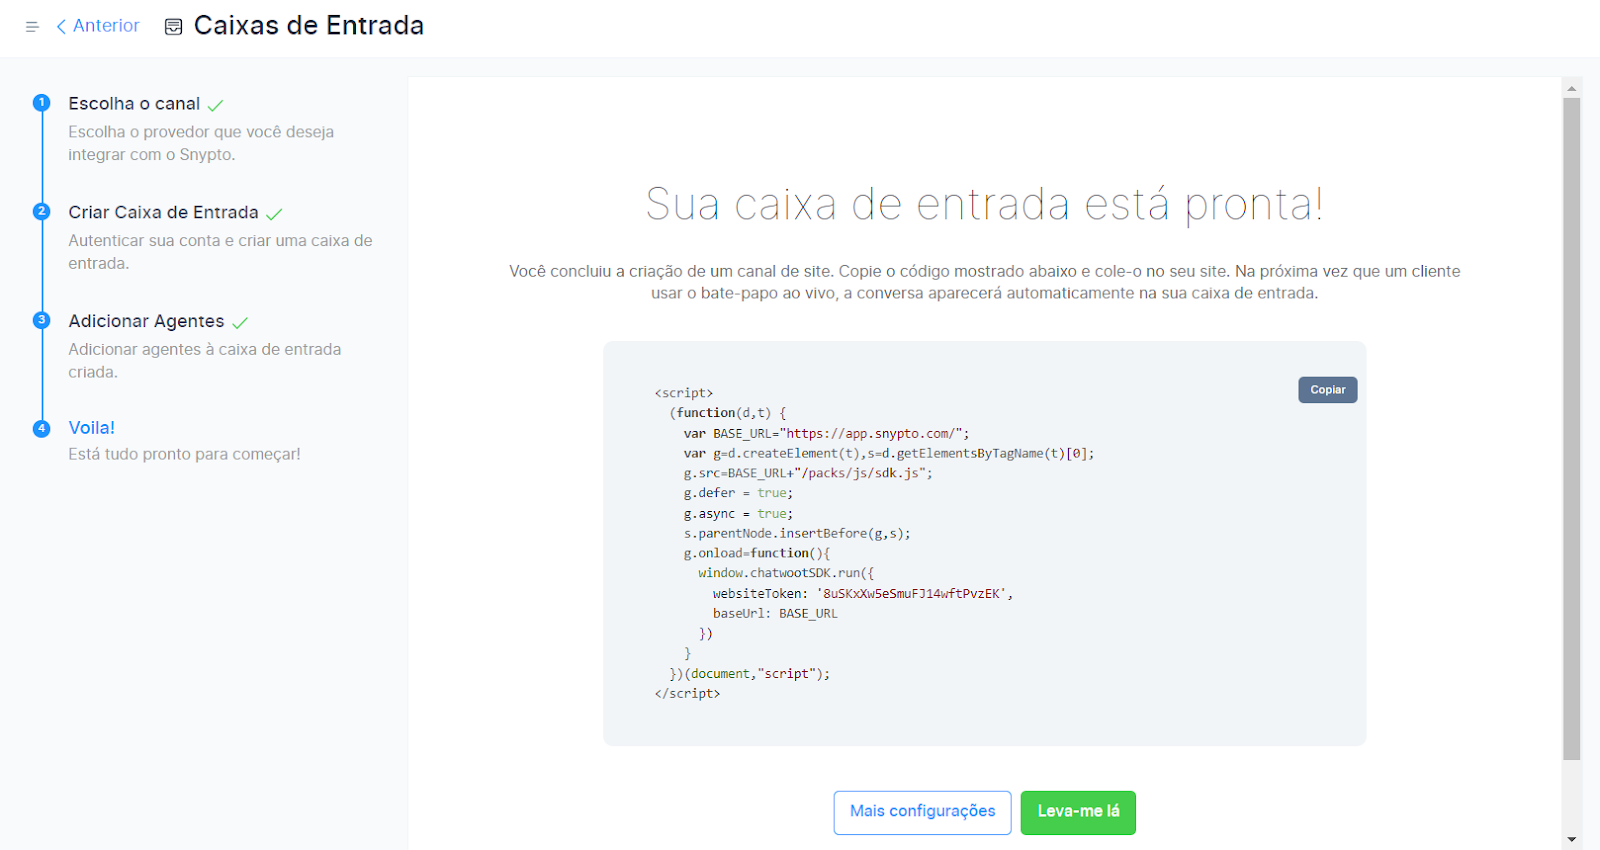This screenshot has width=1600, height=850.
Task: Click the text Está tudo pronto para começar!
Action: point(184,454)
